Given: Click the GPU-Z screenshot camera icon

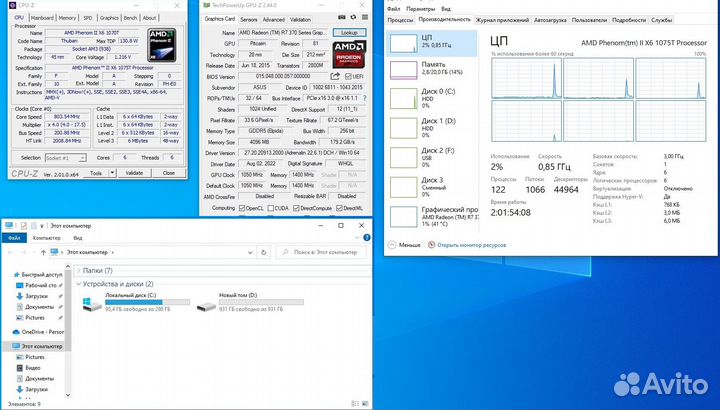Looking at the screenshot, I should point(342,17).
